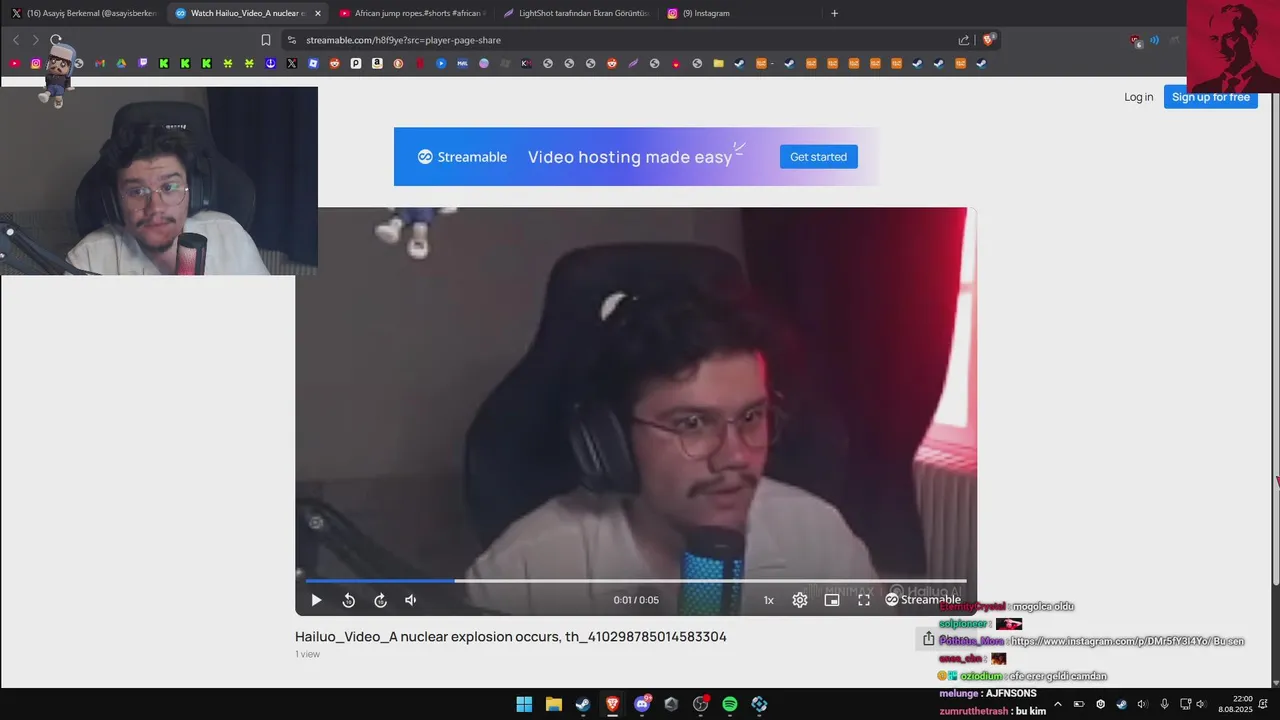Switch to the Instagram tab

pyautogui.click(x=738, y=13)
